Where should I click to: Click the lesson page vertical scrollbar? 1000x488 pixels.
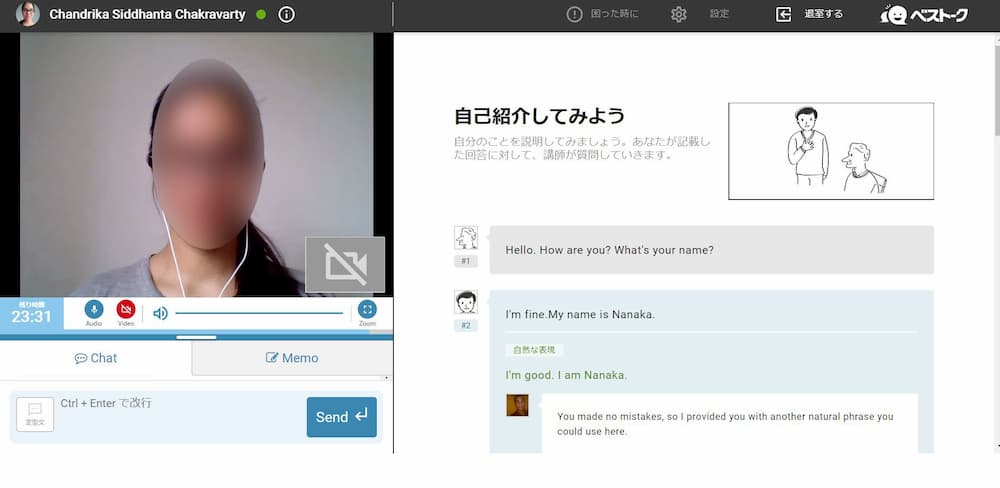point(995,100)
